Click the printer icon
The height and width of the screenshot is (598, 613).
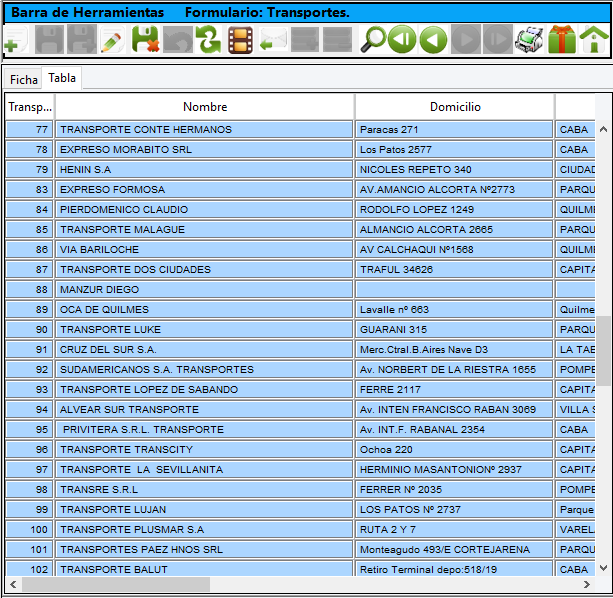529,39
